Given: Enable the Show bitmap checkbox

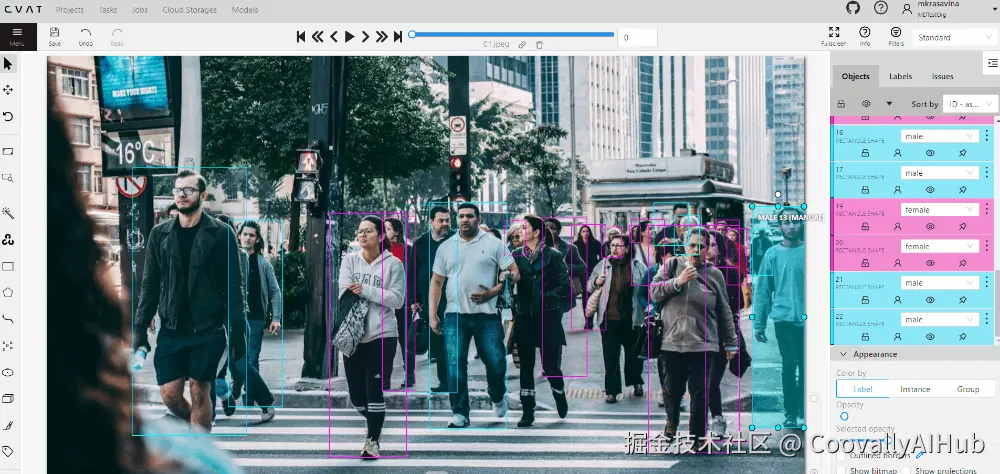Looking at the screenshot, I should pos(841,471).
